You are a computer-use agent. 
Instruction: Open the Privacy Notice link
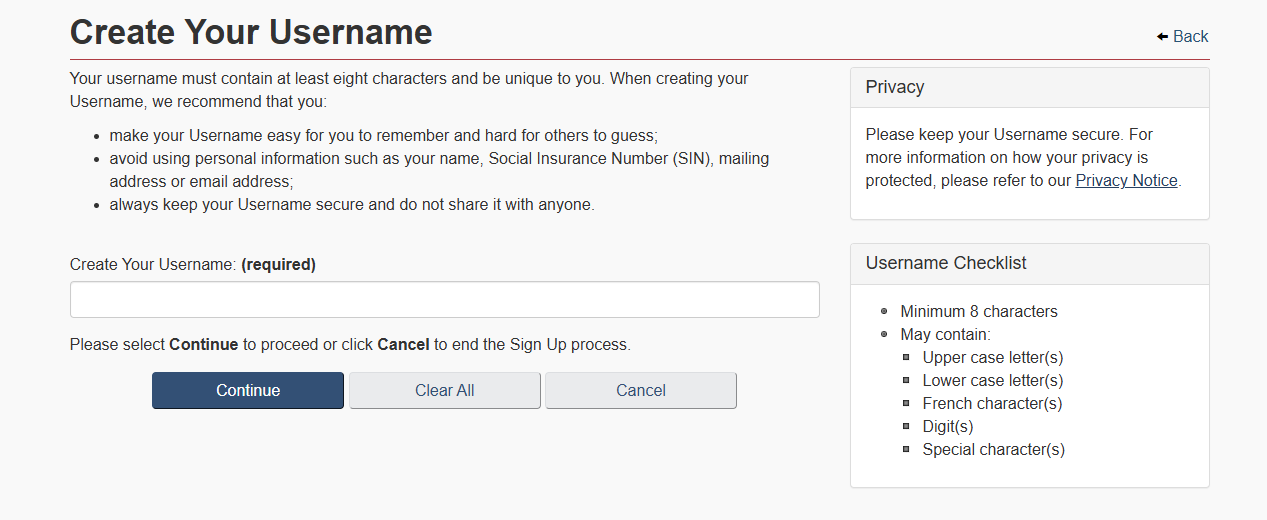coord(1126,181)
